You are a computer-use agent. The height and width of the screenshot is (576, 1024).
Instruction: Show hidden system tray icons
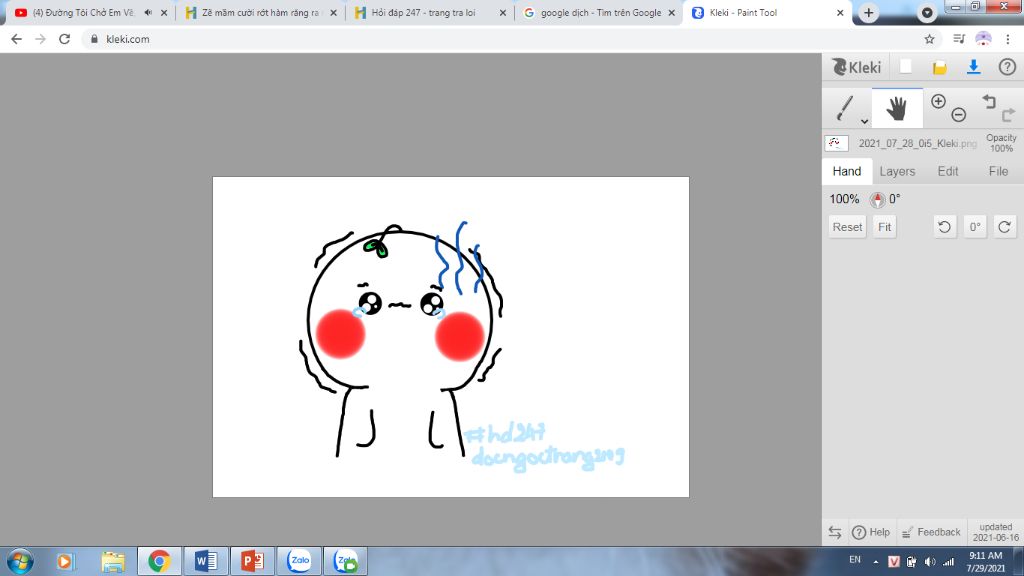click(x=876, y=562)
